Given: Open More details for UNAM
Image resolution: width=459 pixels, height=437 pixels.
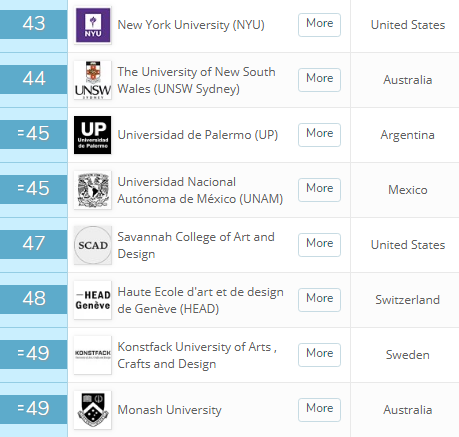Looking at the screenshot, I should point(319,190).
